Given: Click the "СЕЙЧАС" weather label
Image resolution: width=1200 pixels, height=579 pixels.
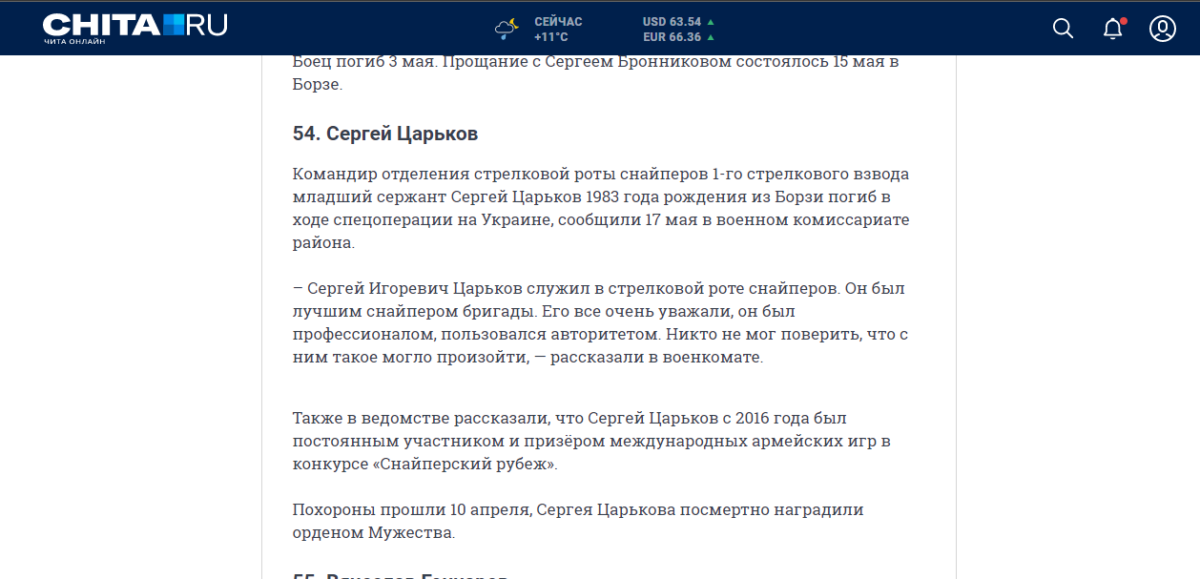Looking at the screenshot, I should (x=558, y=21).
